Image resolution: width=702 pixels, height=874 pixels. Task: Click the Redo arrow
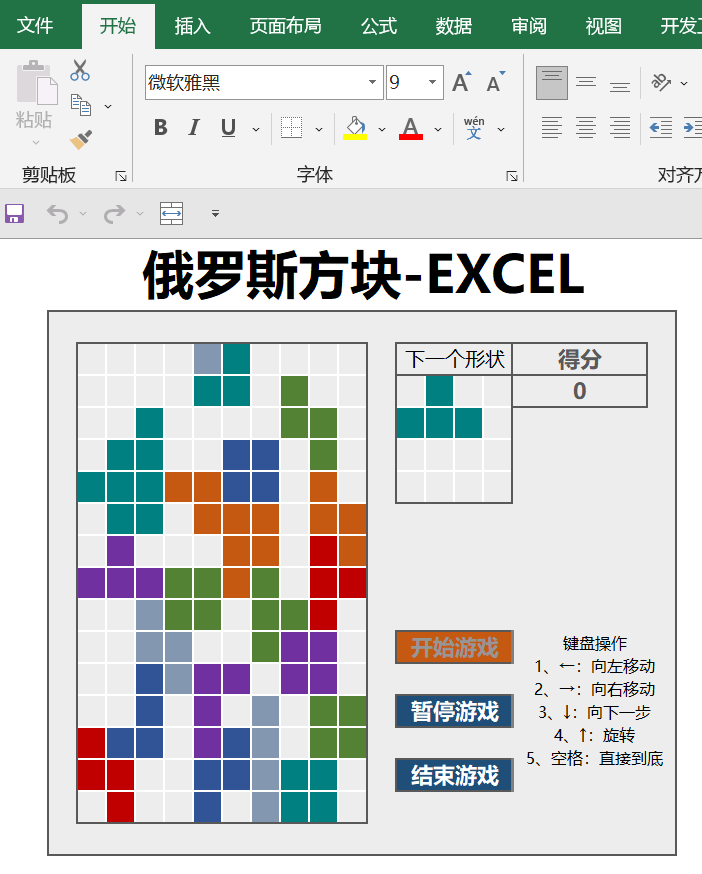(x=114, y=213)
